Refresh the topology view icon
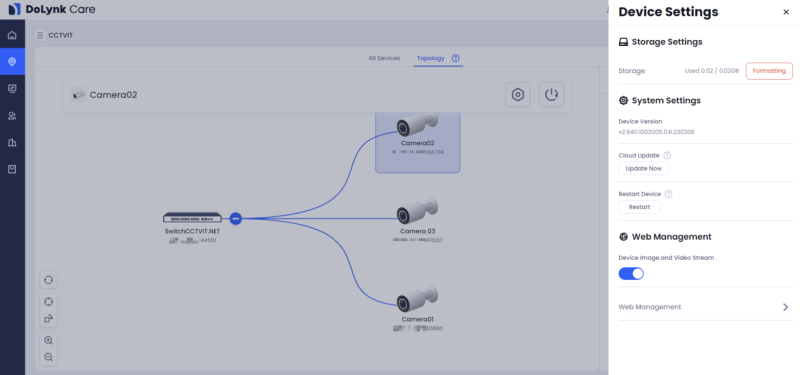 click(48, 280)
